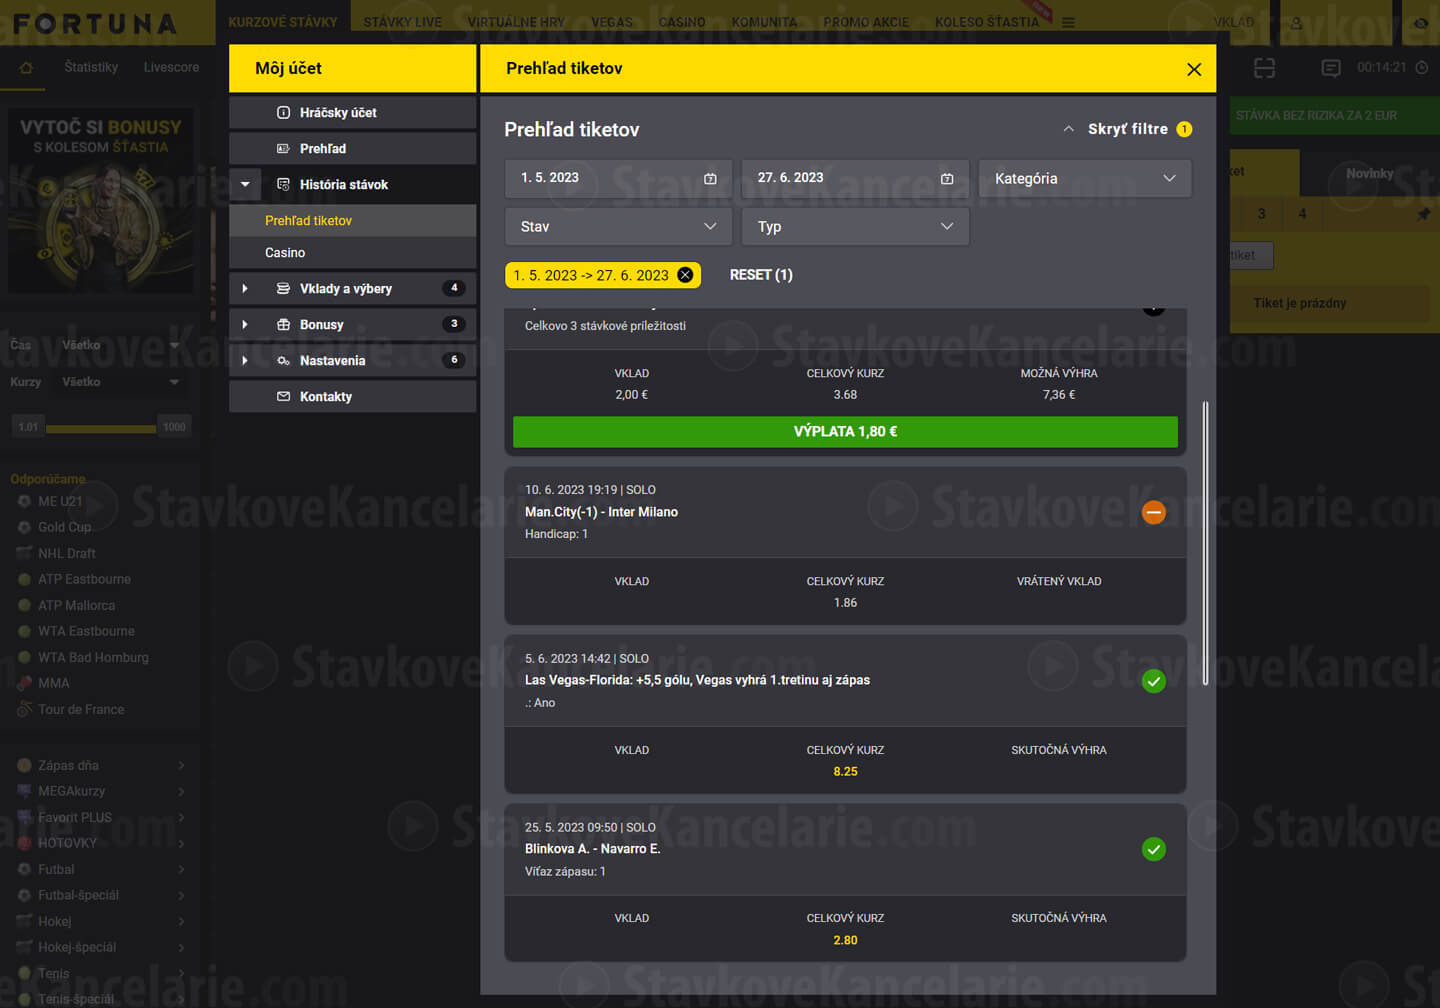The width and height of the screenshot is (1440, 1008).
Task: Open the Typ dropdown
Action: pyautogui.click(x=855, y=227)
